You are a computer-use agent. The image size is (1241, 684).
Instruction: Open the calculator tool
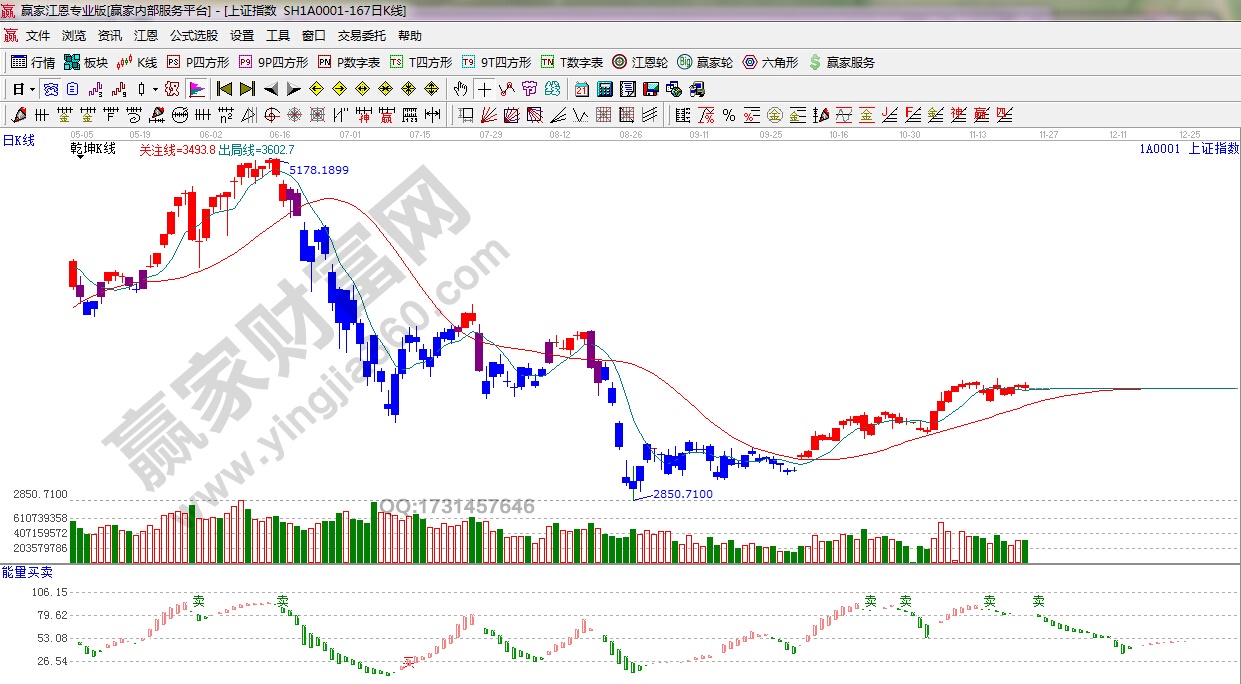point(604,89)
